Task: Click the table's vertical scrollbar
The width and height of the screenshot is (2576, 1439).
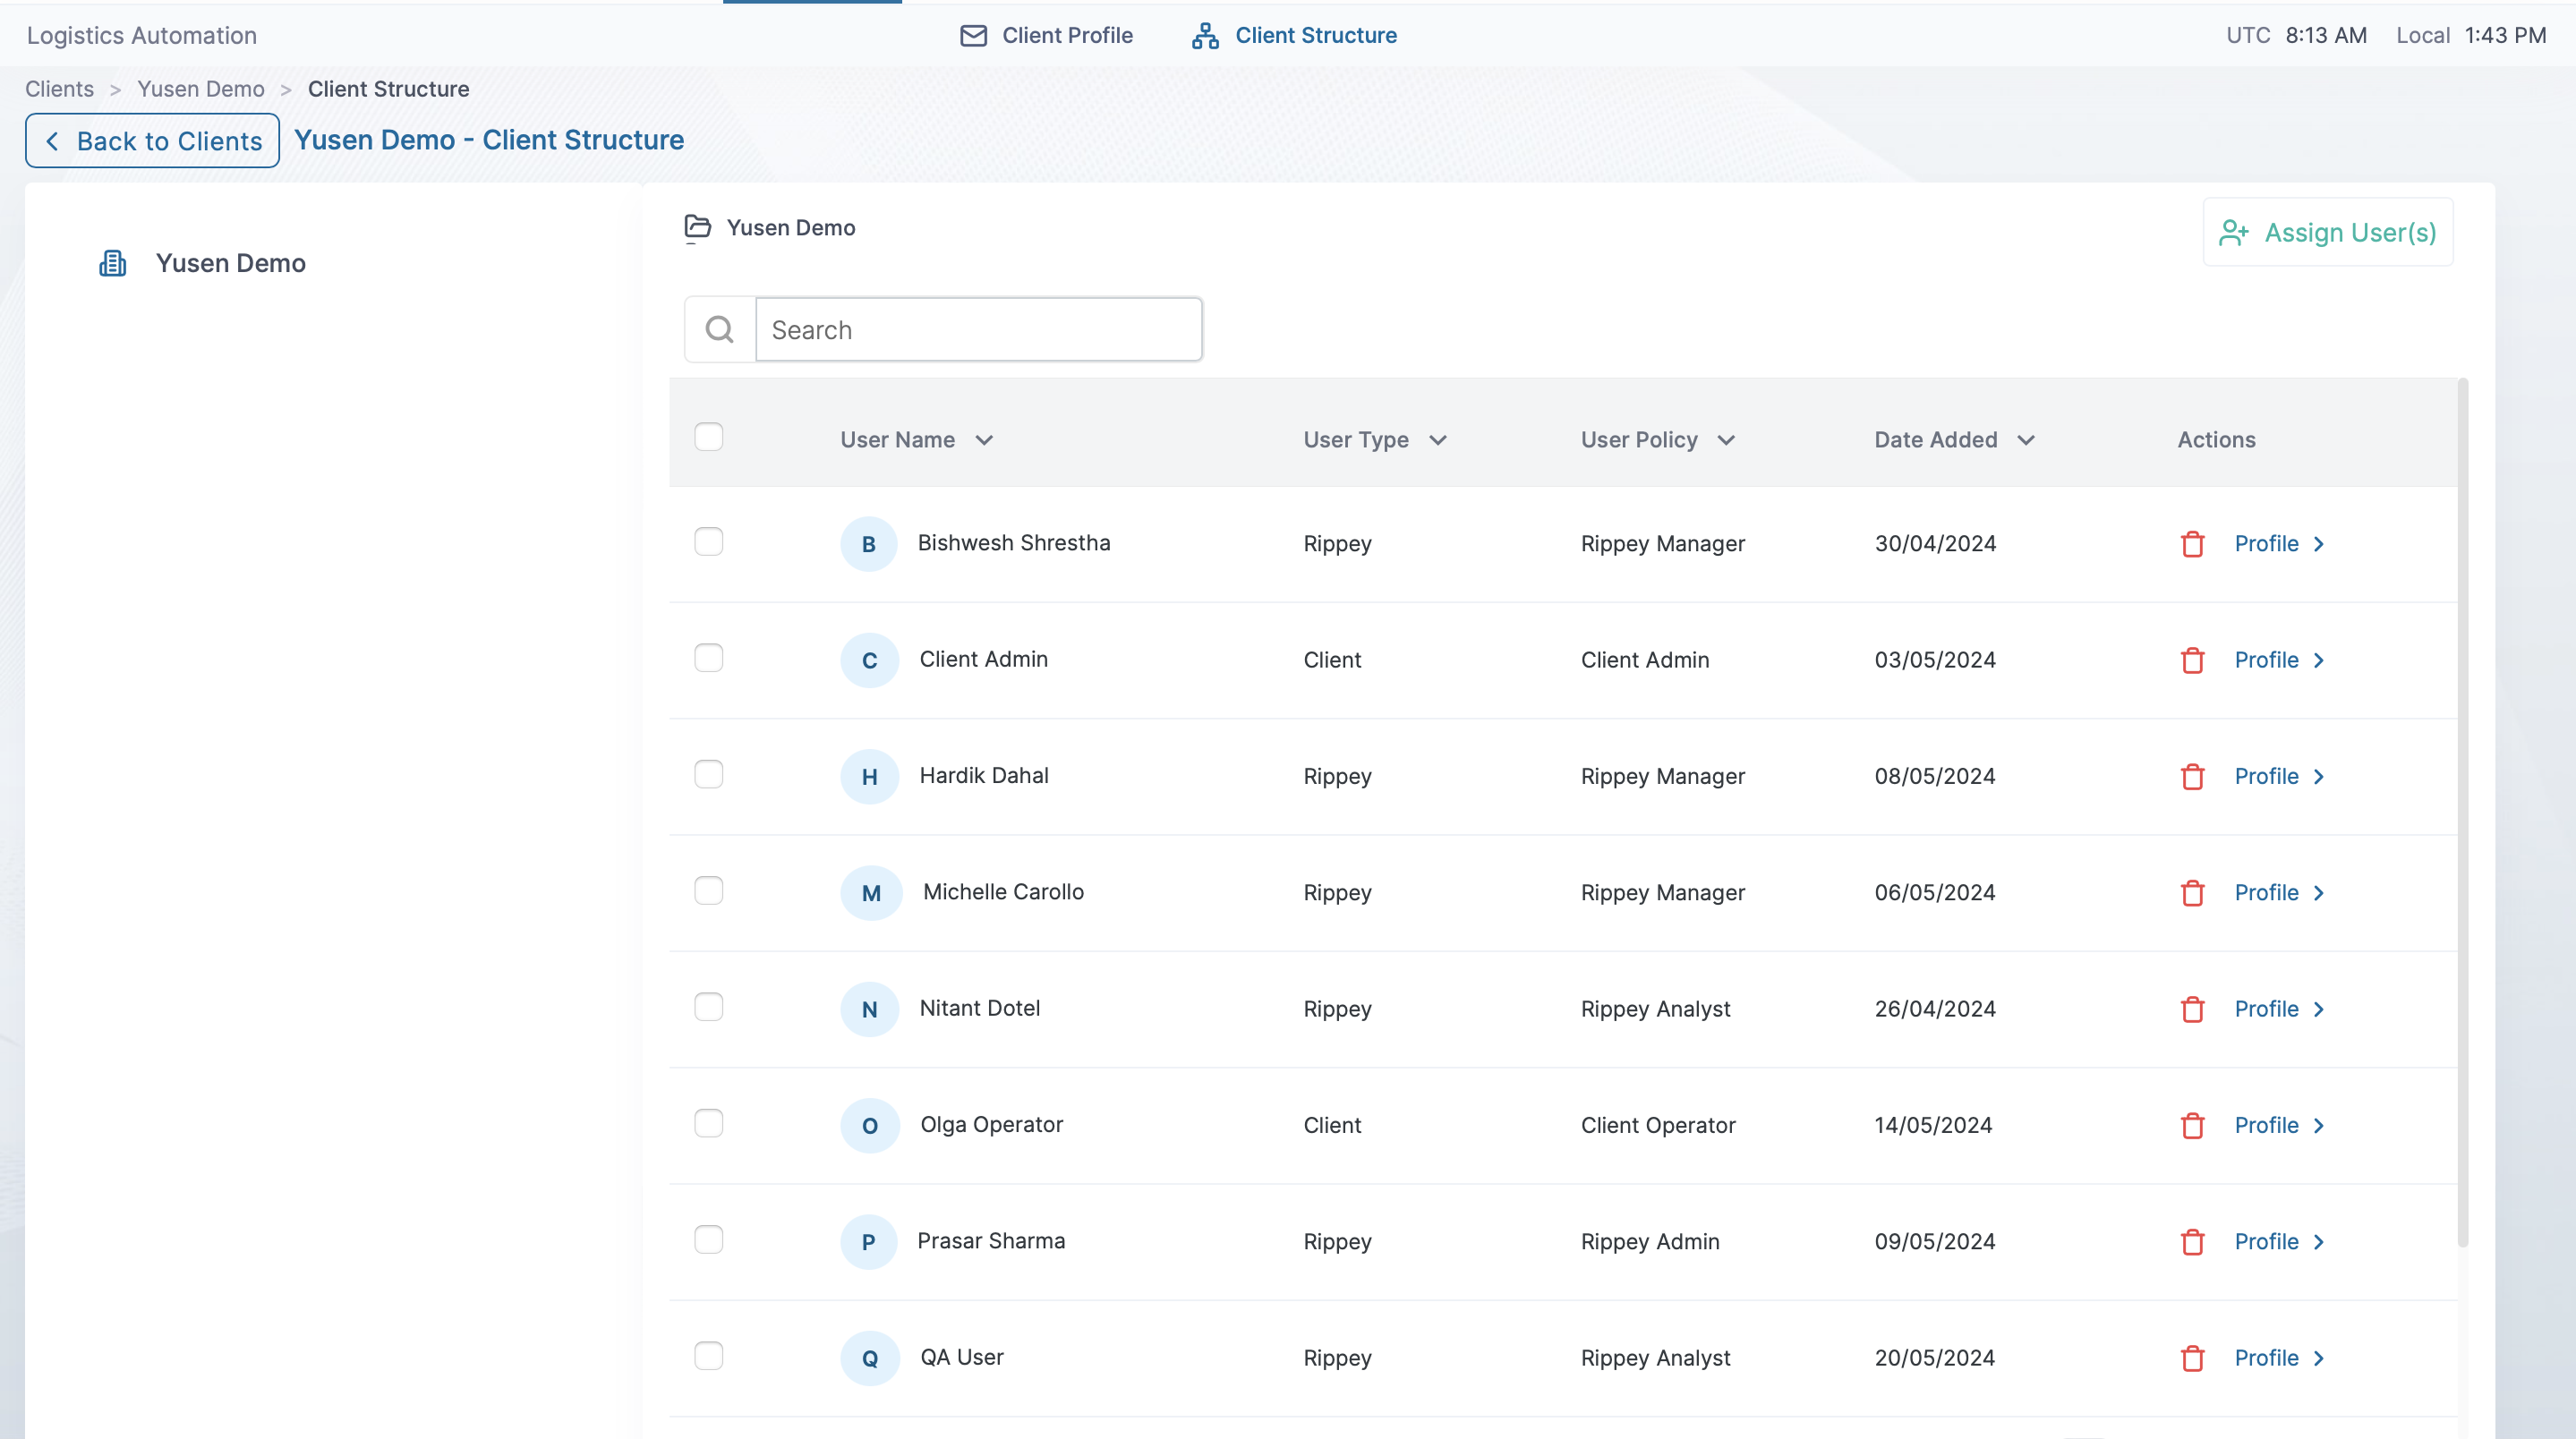Action: pyautogui.click(x=2462, y=810)
